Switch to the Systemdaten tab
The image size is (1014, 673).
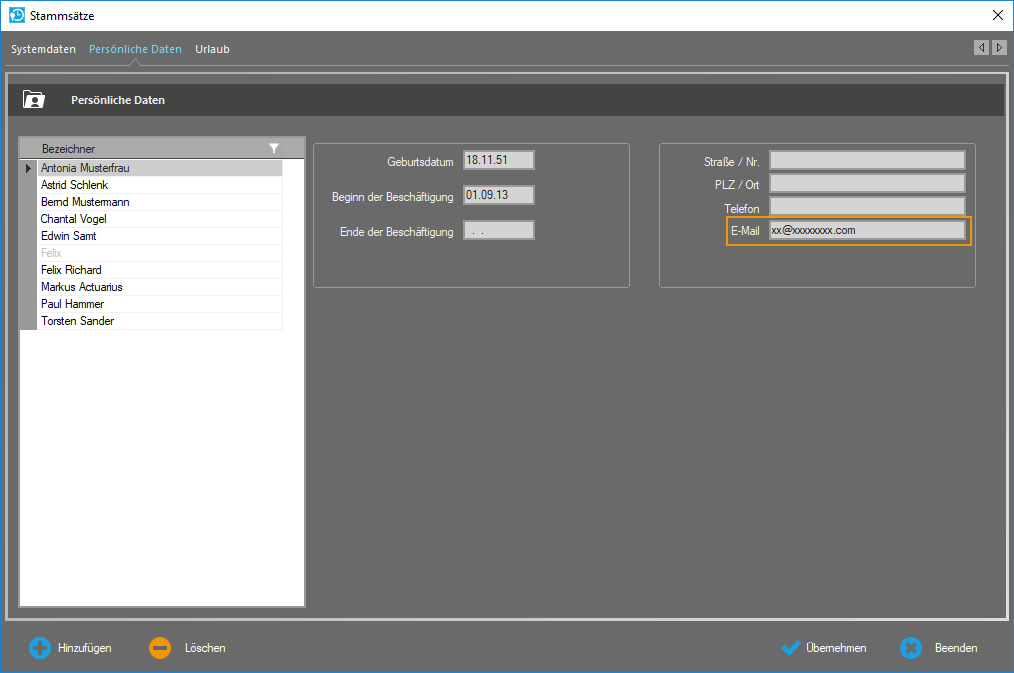(x=43, y=49)
